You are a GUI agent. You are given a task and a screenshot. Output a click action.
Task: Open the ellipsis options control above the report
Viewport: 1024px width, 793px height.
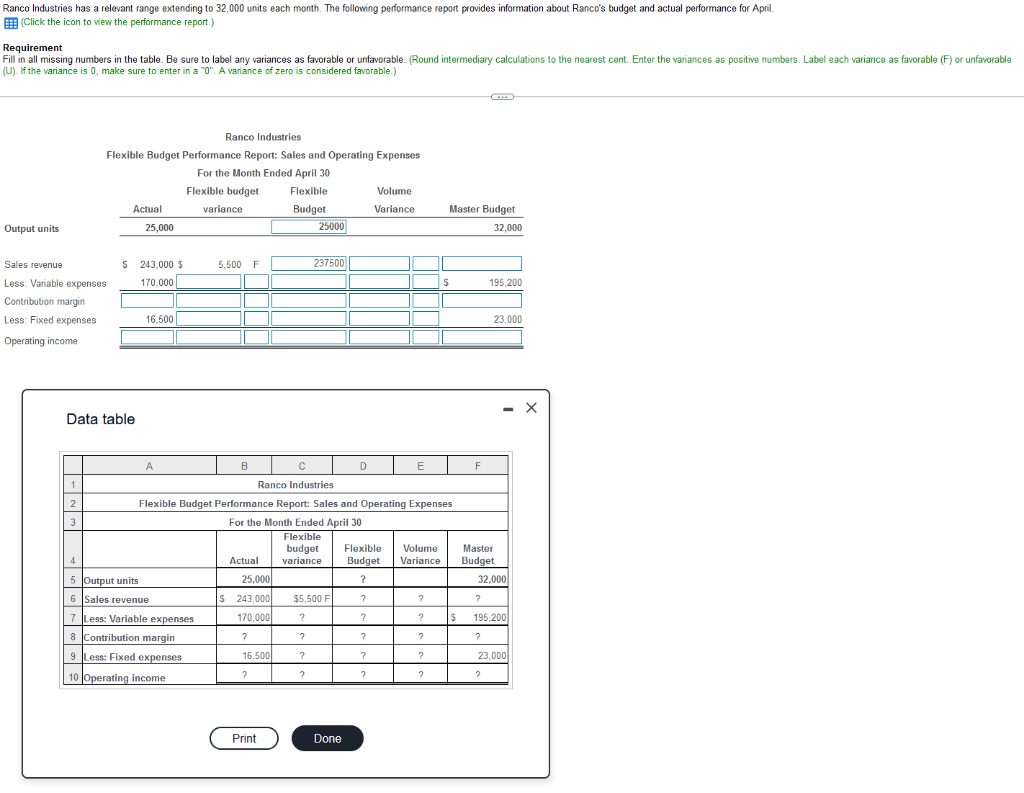[504, 96]
